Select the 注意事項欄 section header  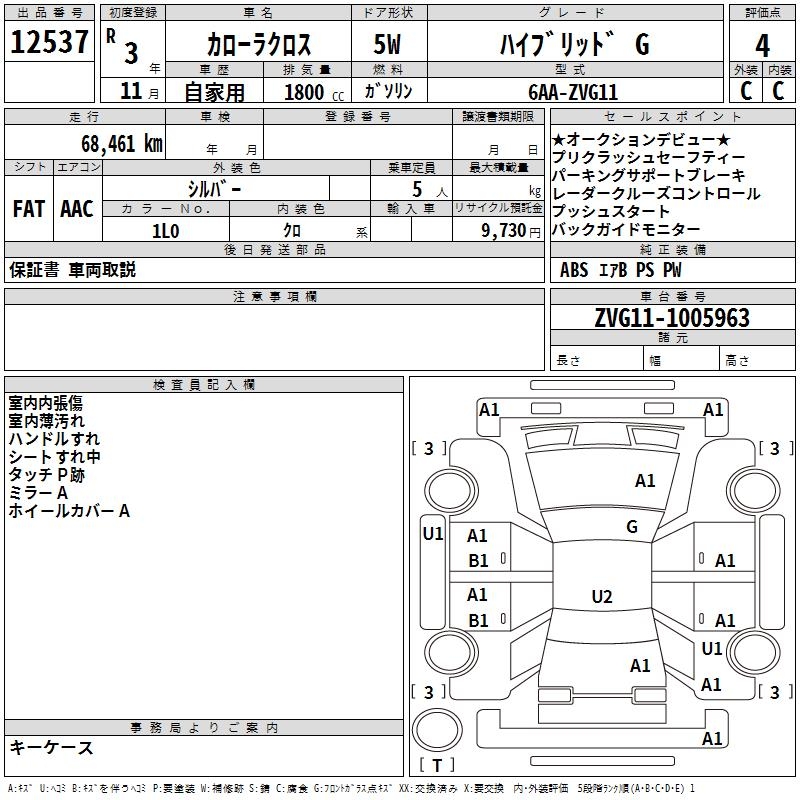(274, 296)
